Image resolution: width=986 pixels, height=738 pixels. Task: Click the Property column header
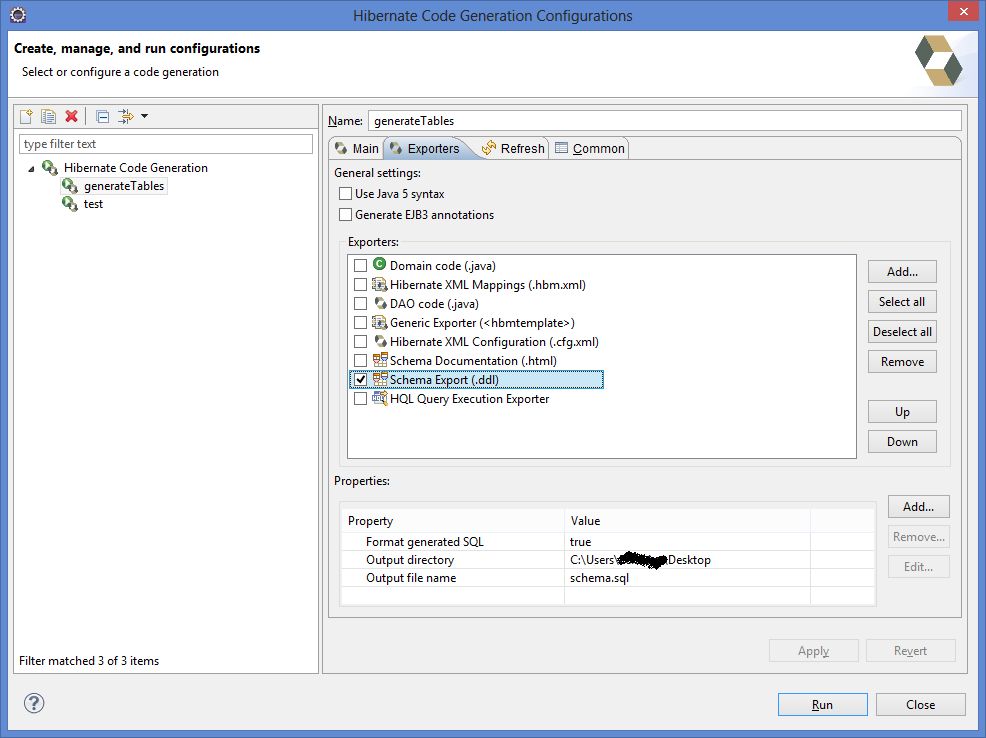453,521
